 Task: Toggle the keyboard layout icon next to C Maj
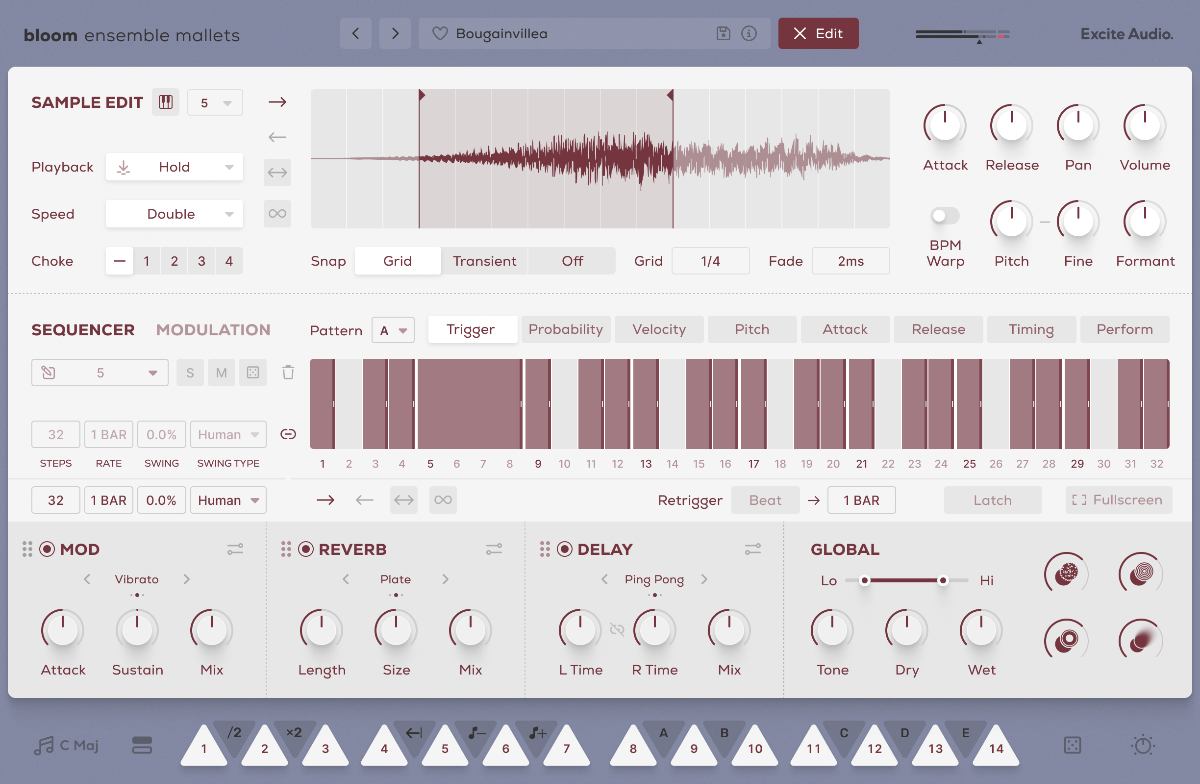click(141, 746)
